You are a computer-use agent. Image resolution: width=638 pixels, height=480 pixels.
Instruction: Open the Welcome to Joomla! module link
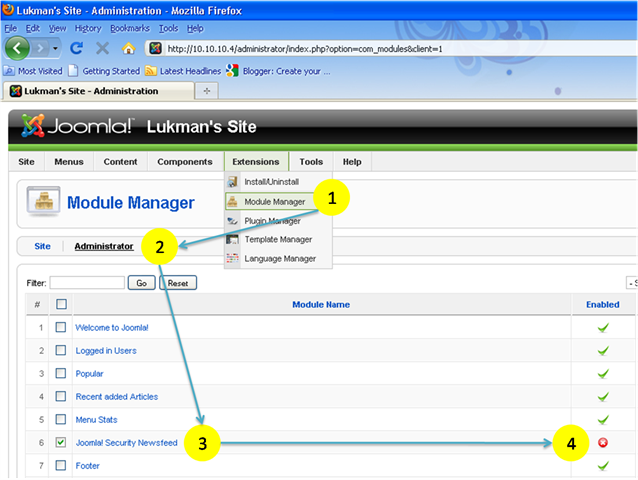pyautogui.click(x=112, y=327)
